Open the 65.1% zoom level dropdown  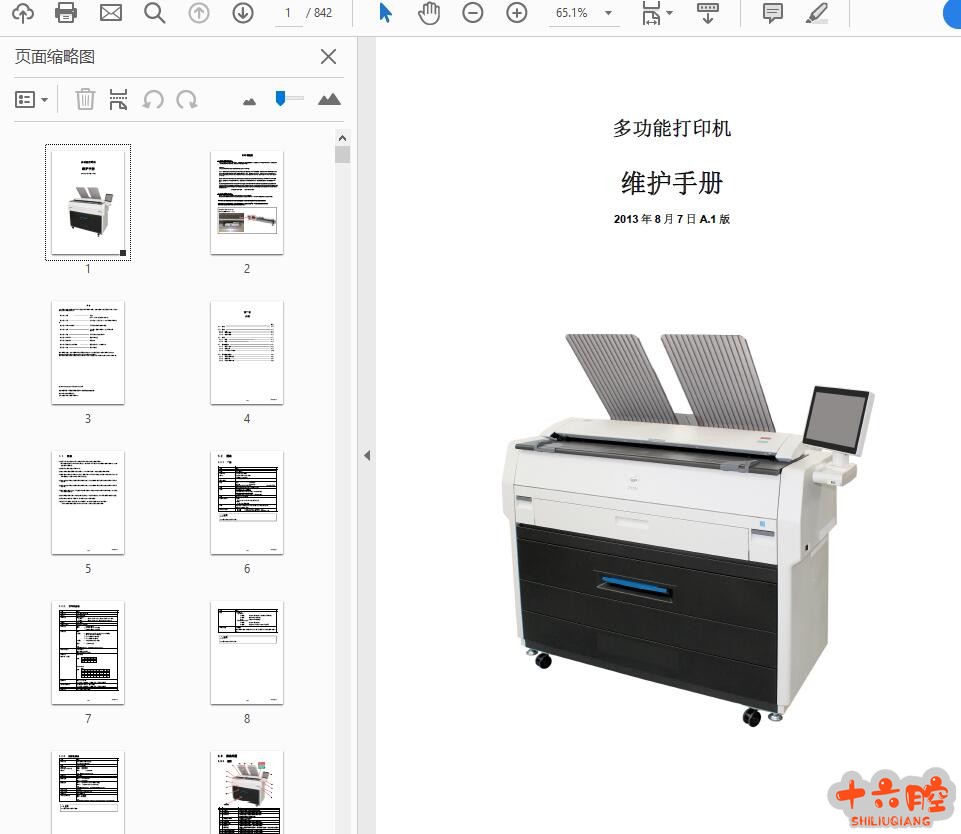pyautogui.click(x=608, y=13)
